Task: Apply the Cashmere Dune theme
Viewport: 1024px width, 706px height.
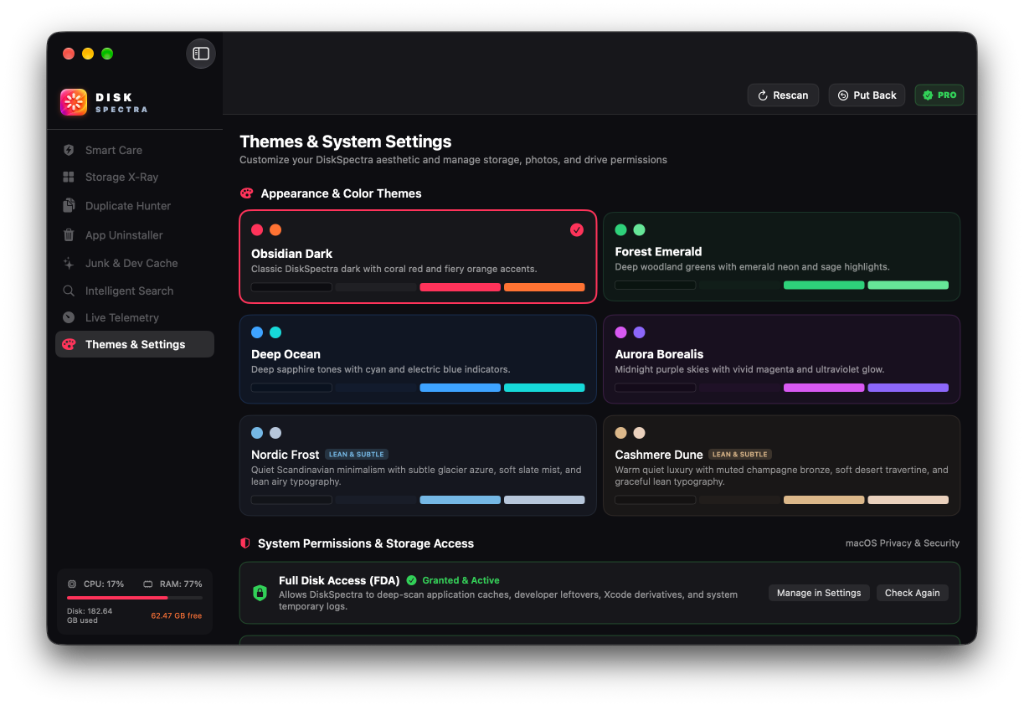Action: click(782, 466)
